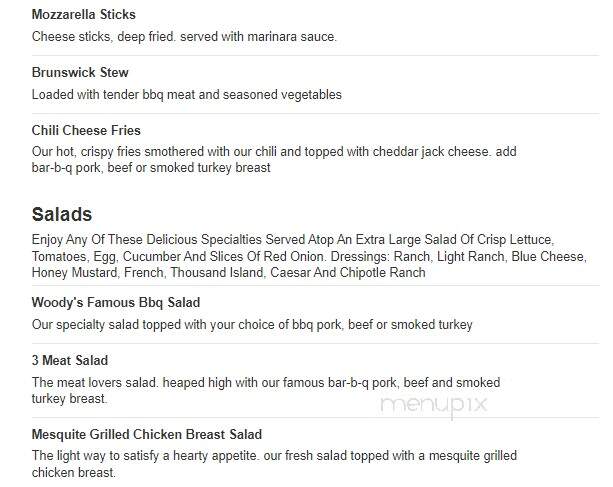
Task: Click the 3 Meat Salad title
Action: [x=70, y=360]
